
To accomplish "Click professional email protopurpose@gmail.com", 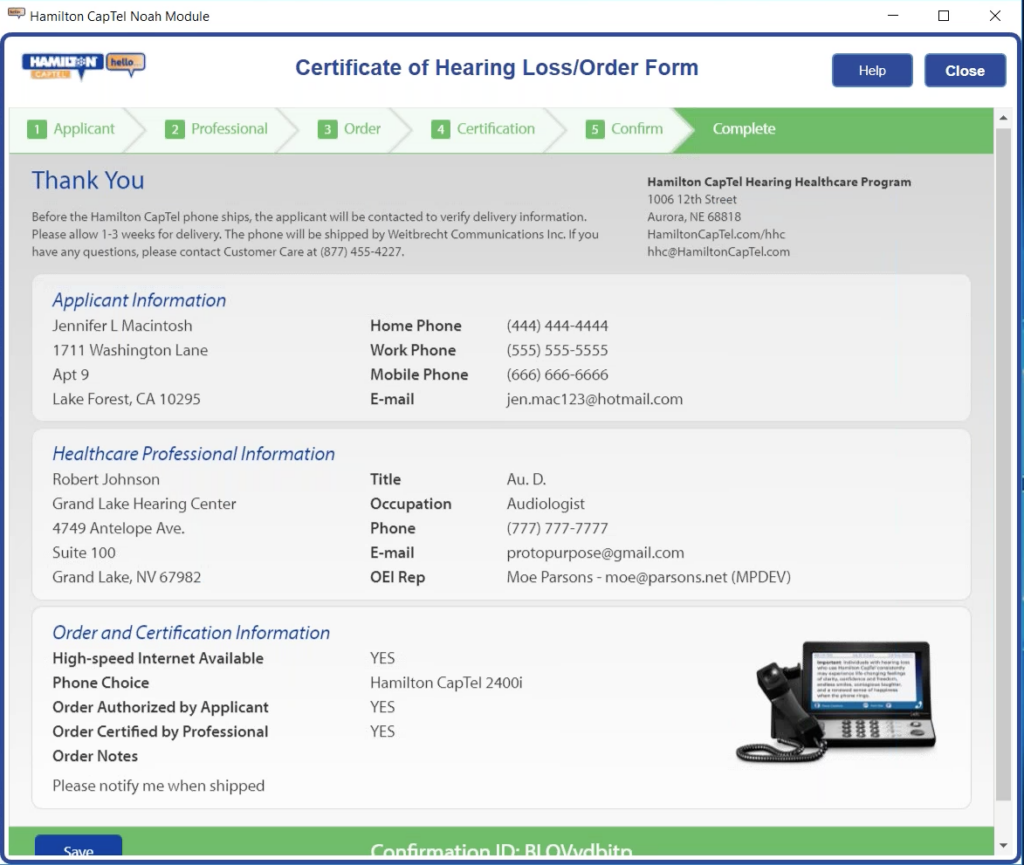I will (596, 553).
